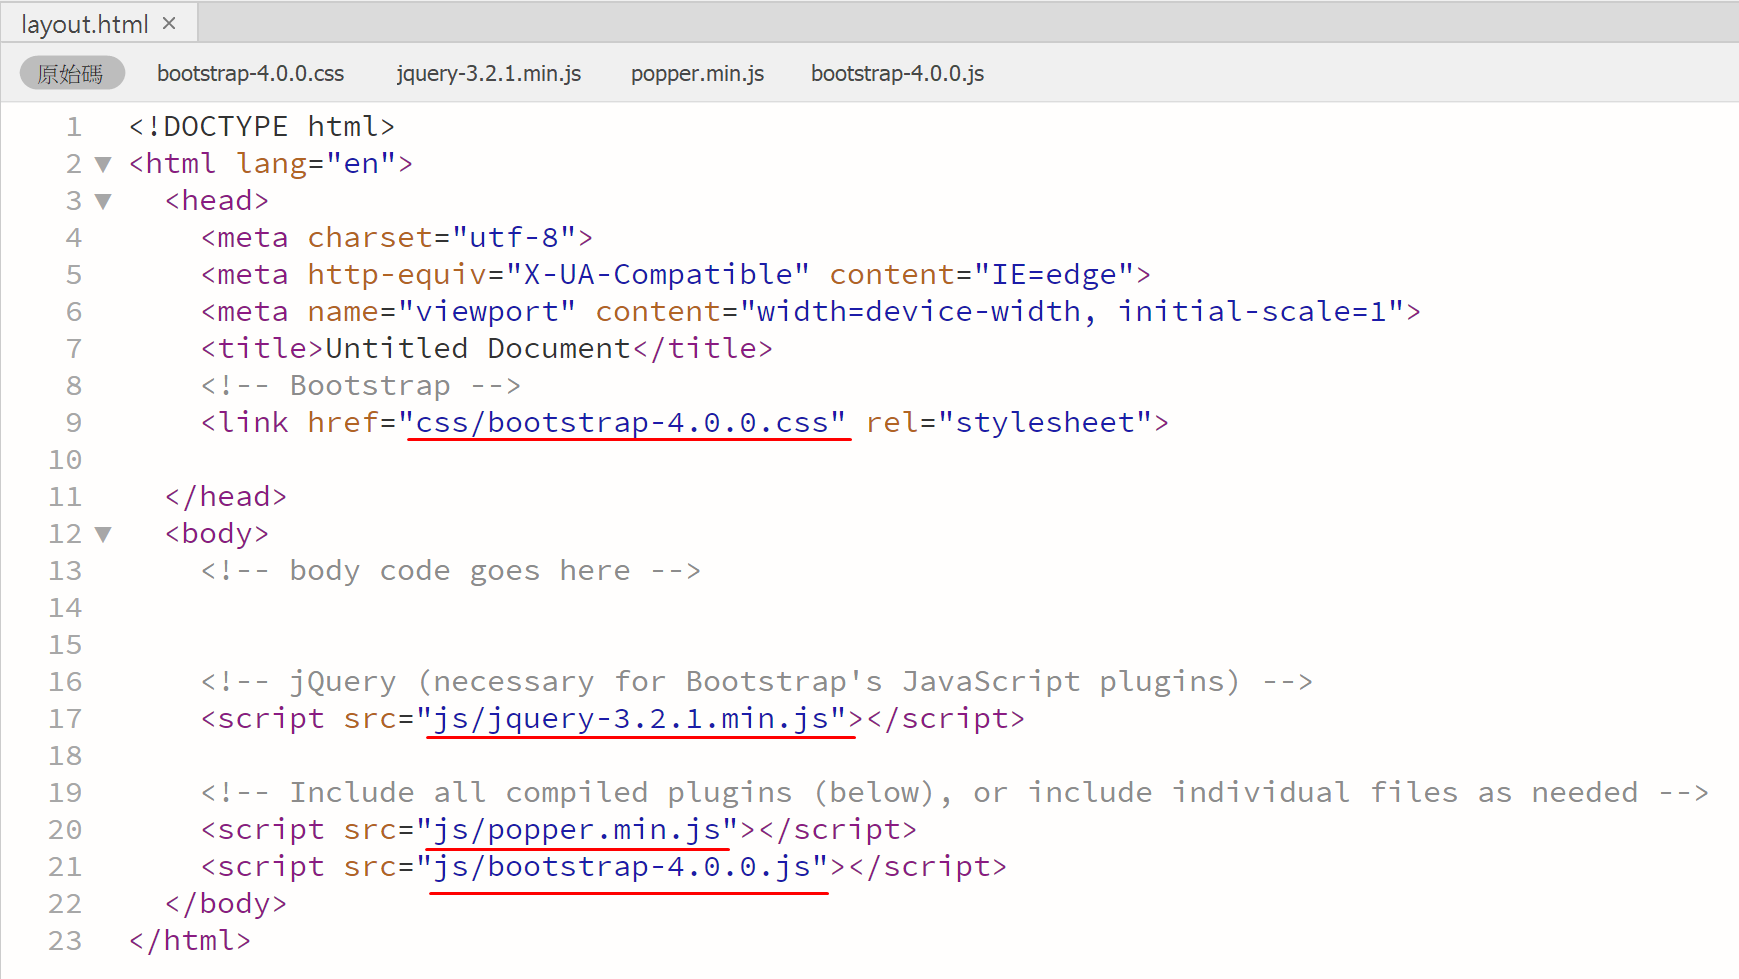Open related file bootstrap-4.0.0.js
1739x979 pixels.
pos(897,73)
